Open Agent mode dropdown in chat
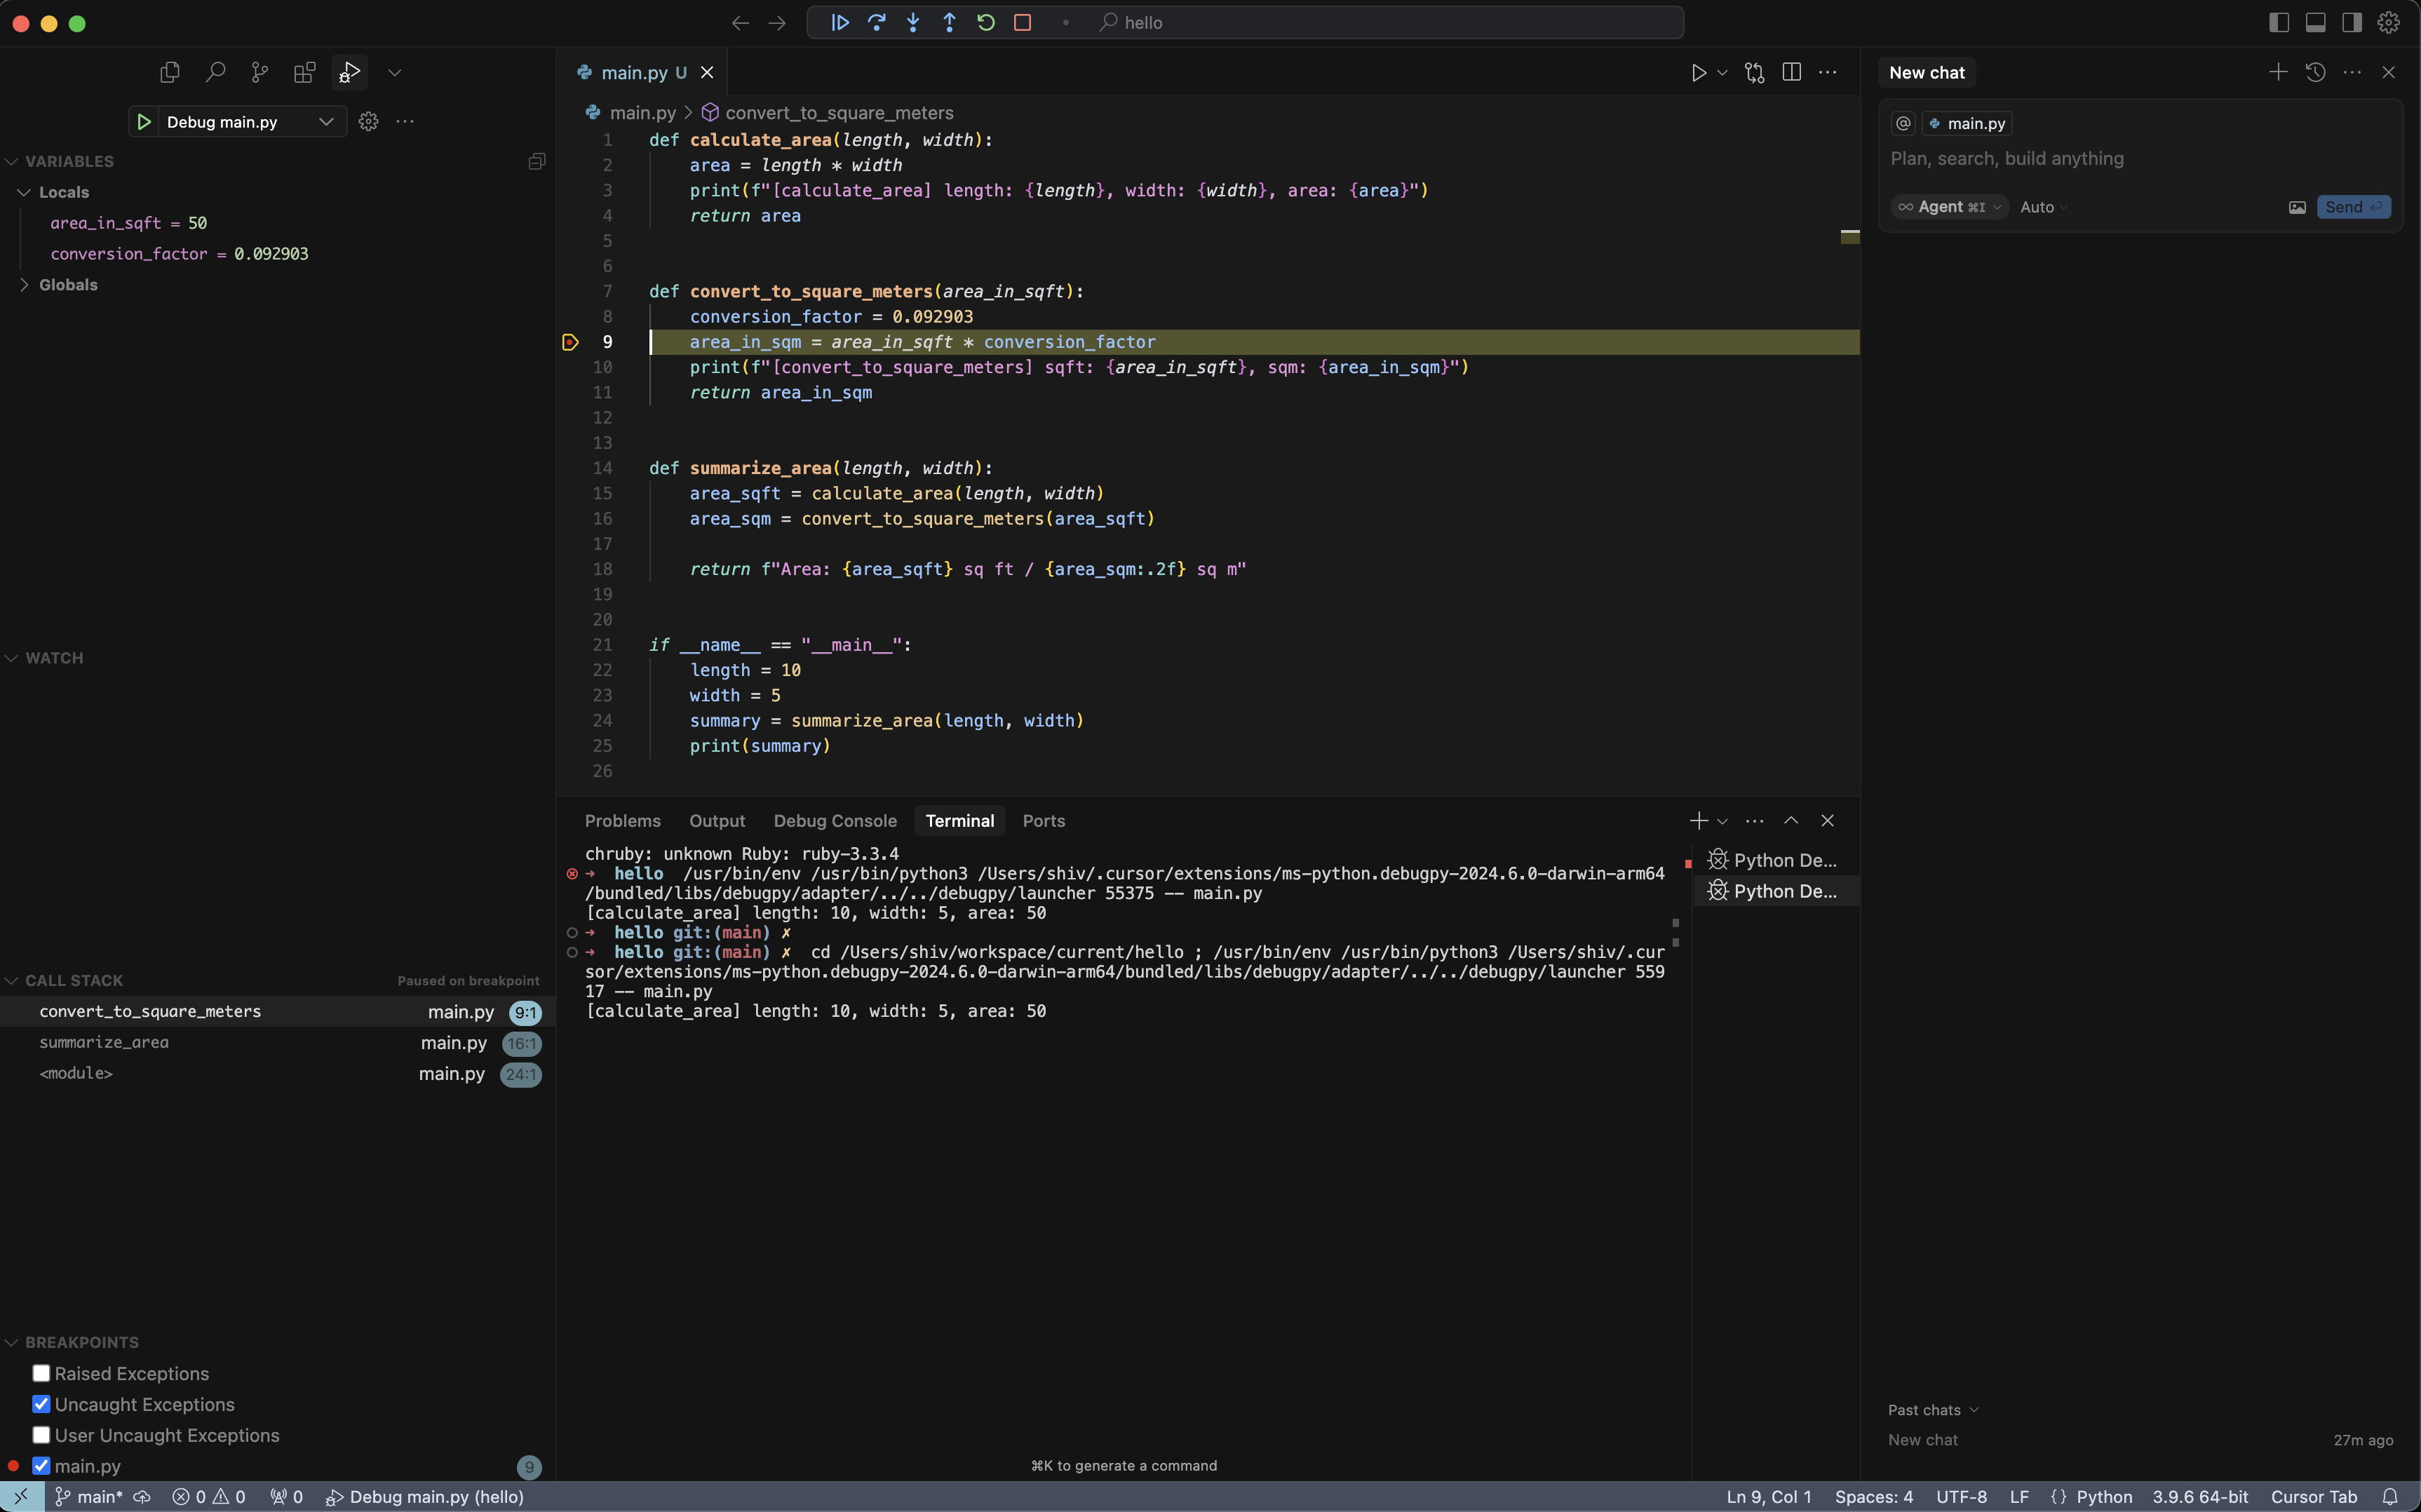2421x1512 pixels. pyautogui.click(x=1949, y=207)
